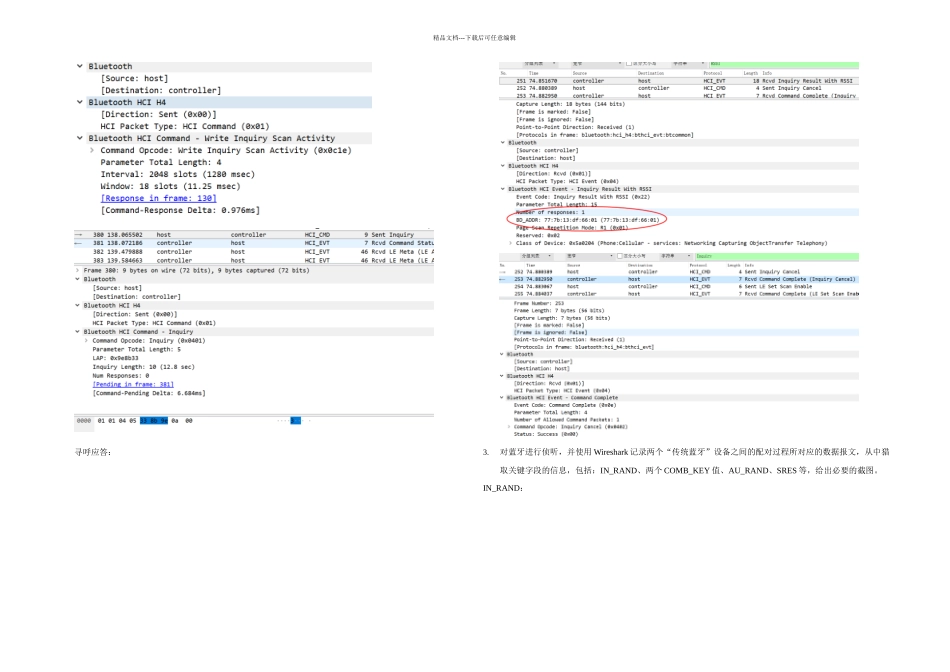This screenshot has height=672, width=950.
Task: Expand 'Command Opcode: Inquiry Cancel (0x0402)' entry
Action: [508, 427]
